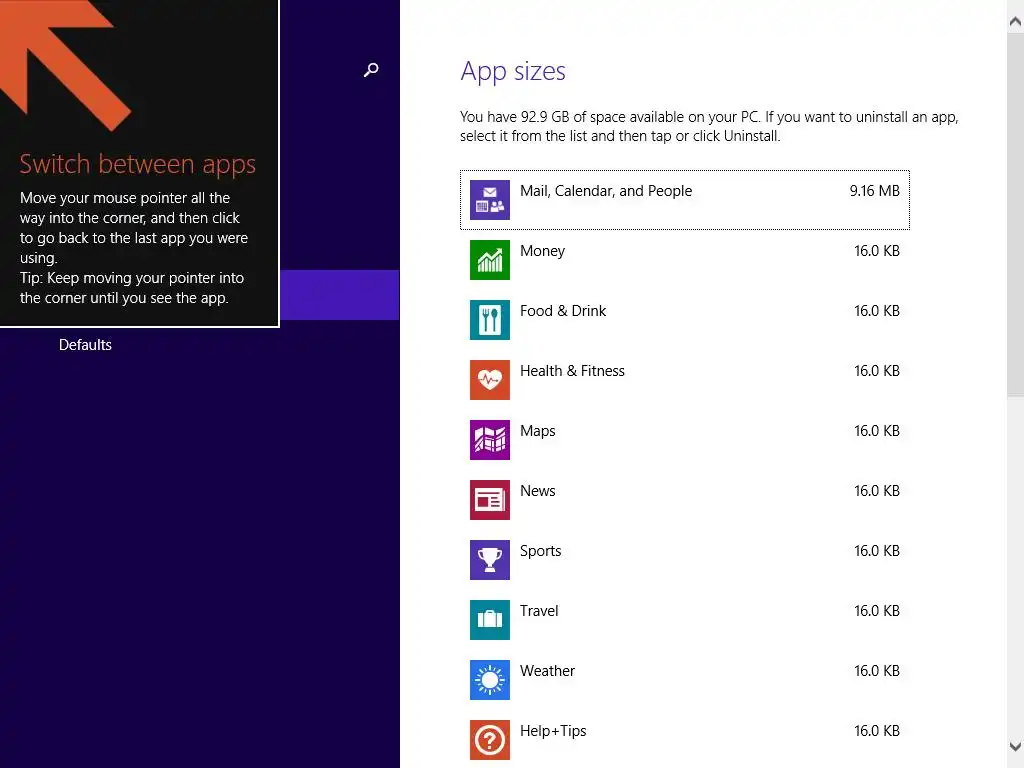
Task: Click the Food & Drink app icon
Action: coord(490,320)
